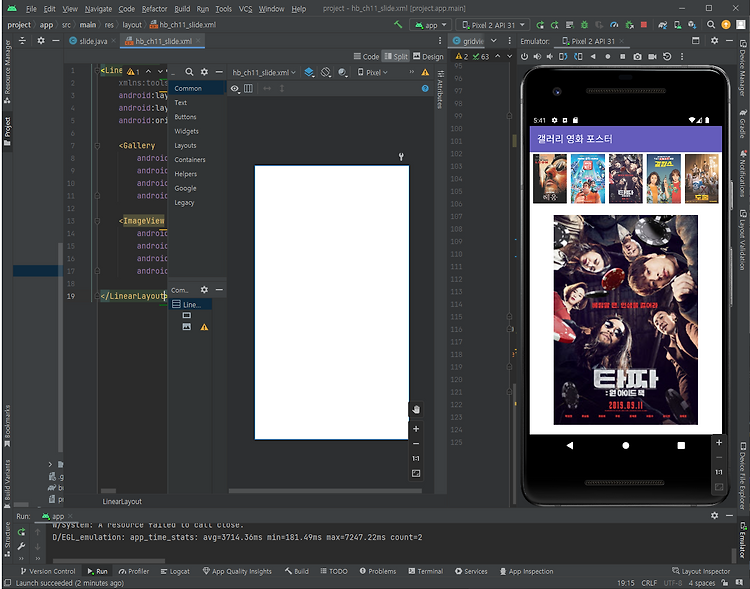
Task: Switch editor to Code view
Action: click(366, 56)
